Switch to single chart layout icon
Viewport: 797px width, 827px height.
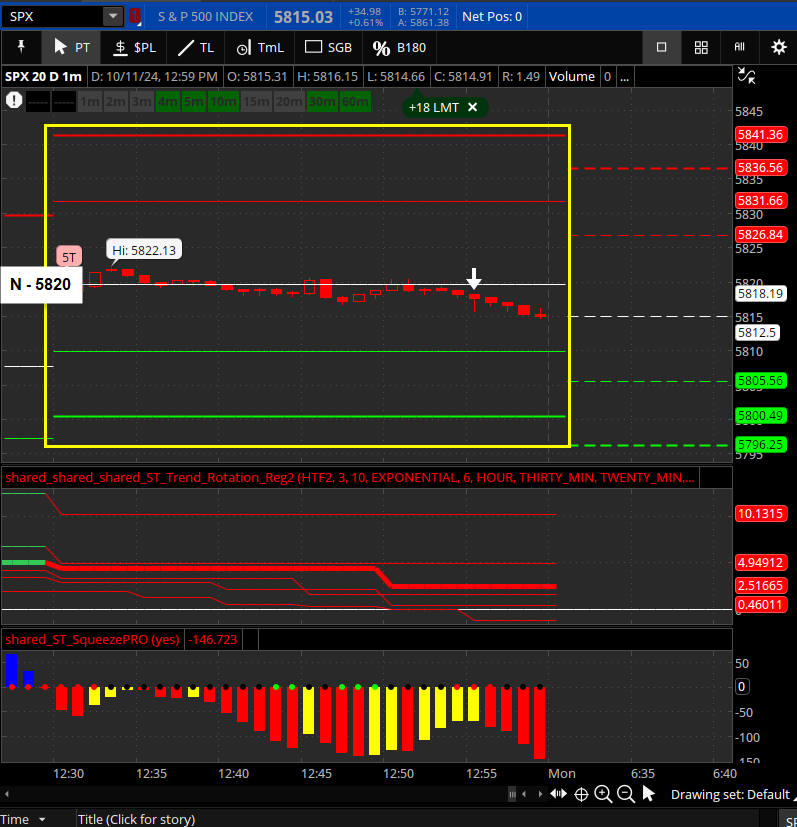(661, 47)
